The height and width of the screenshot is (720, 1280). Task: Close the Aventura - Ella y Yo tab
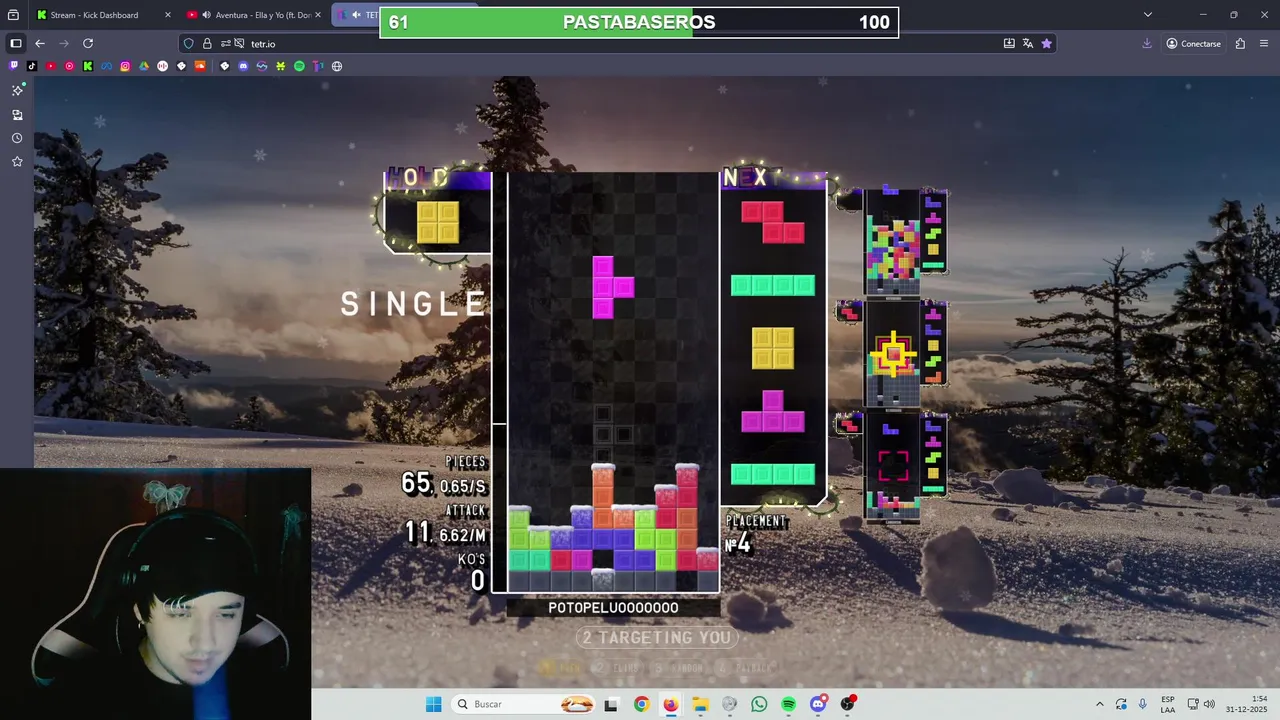[x=318, y=15]
